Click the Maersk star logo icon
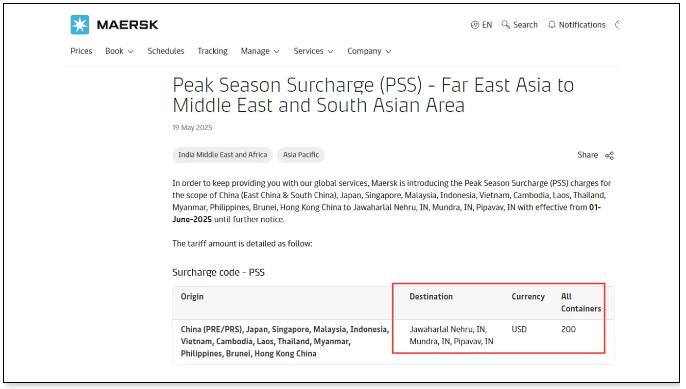This screenshot has height=389, width=686. 80,25
